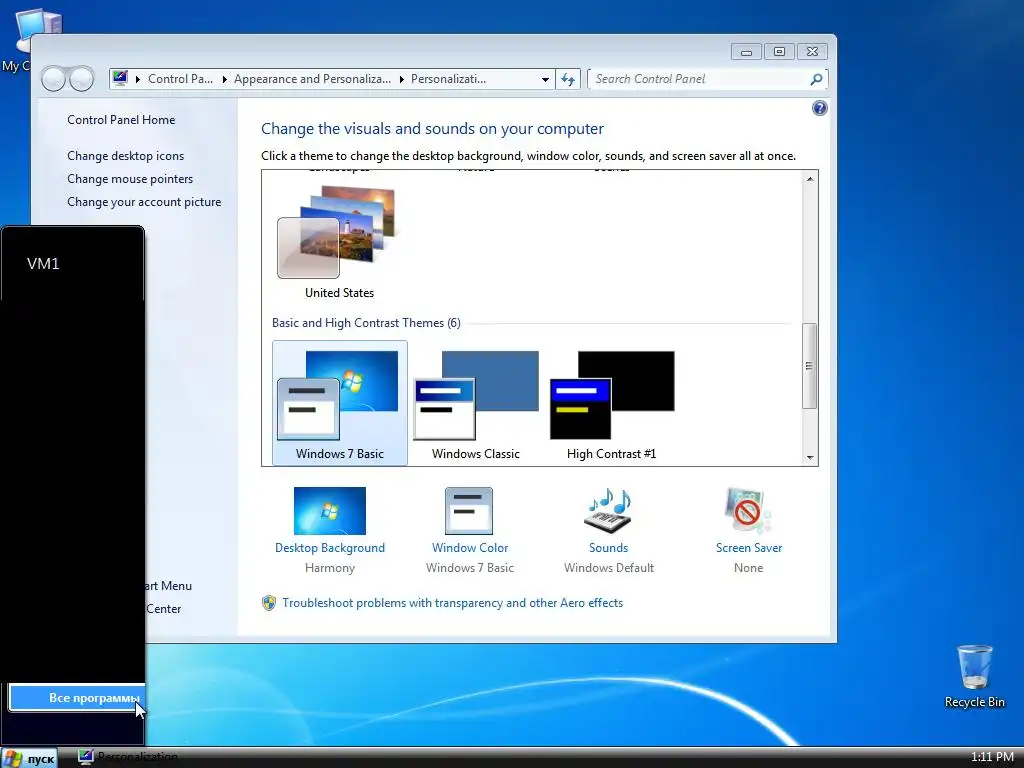Click the theme list scrollbar thumb
The image size is (1024, 768).
(810, 366)
